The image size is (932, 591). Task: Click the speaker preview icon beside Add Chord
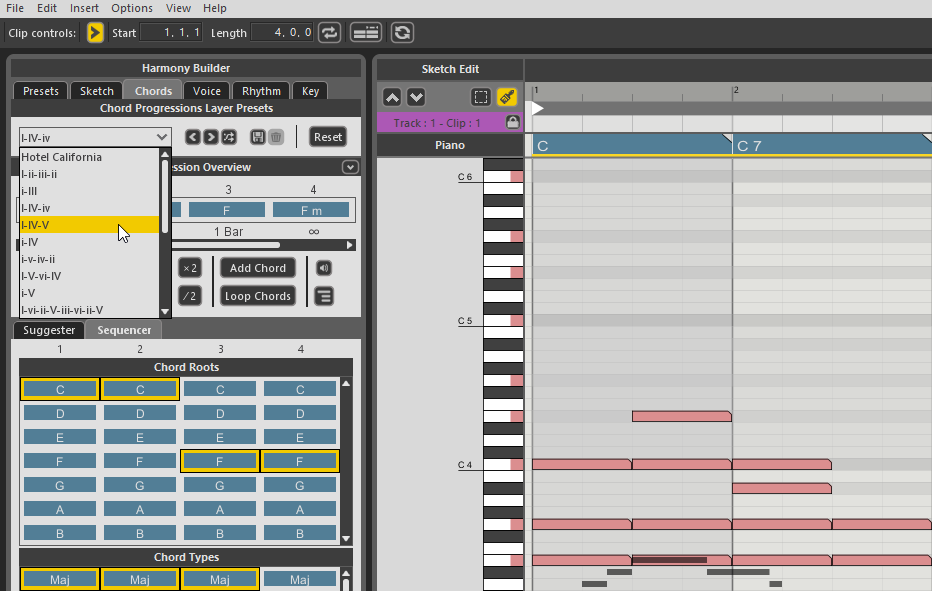(323, 268)
